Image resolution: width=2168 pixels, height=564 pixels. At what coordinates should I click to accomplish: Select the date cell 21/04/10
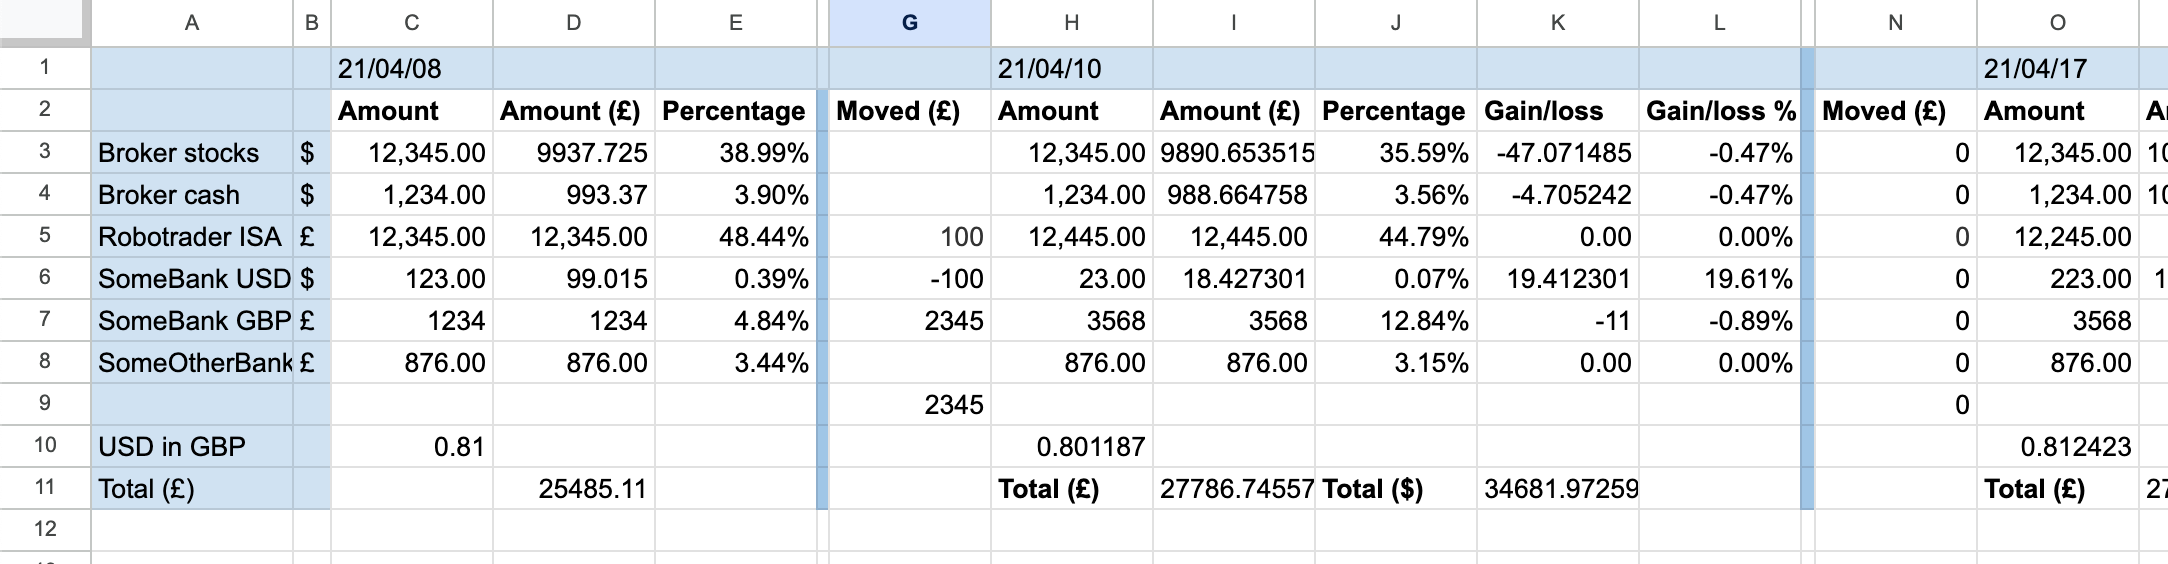coord(1072,69)
